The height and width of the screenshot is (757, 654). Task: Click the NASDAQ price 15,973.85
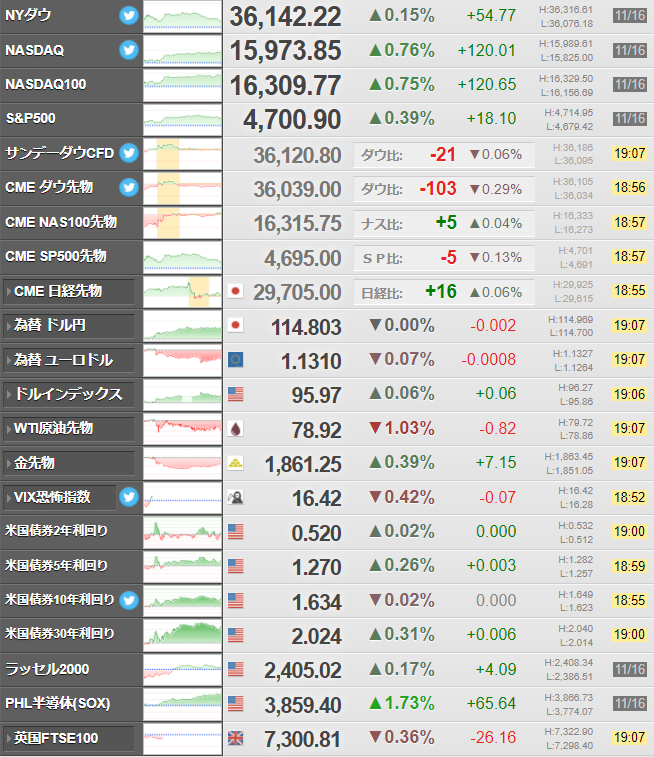[x=285, y=51]
